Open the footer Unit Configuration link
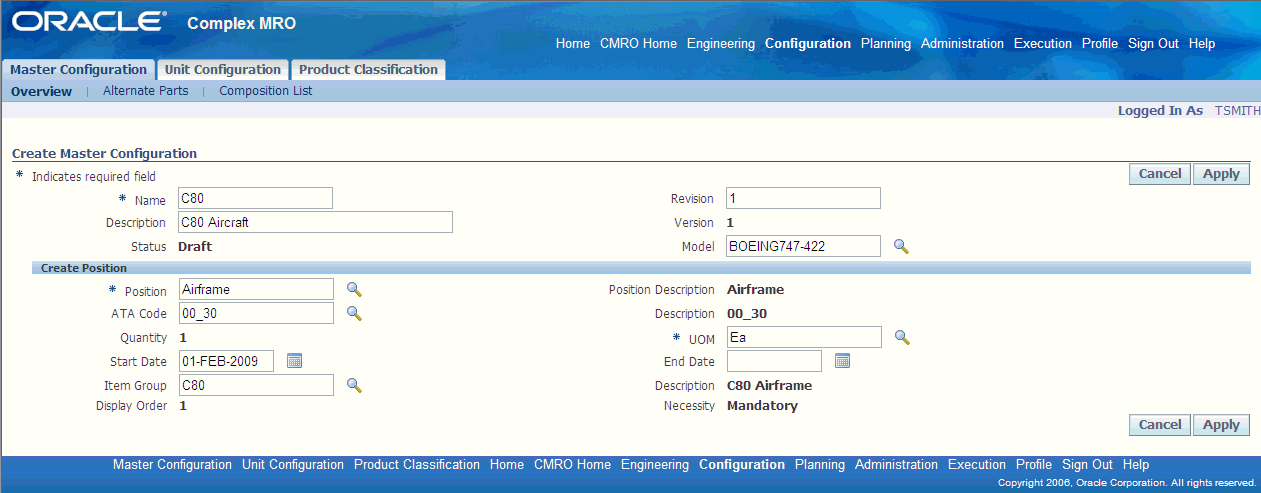Image resolution: width=1261 pixels, height=493 pixels. click(293, 465)
